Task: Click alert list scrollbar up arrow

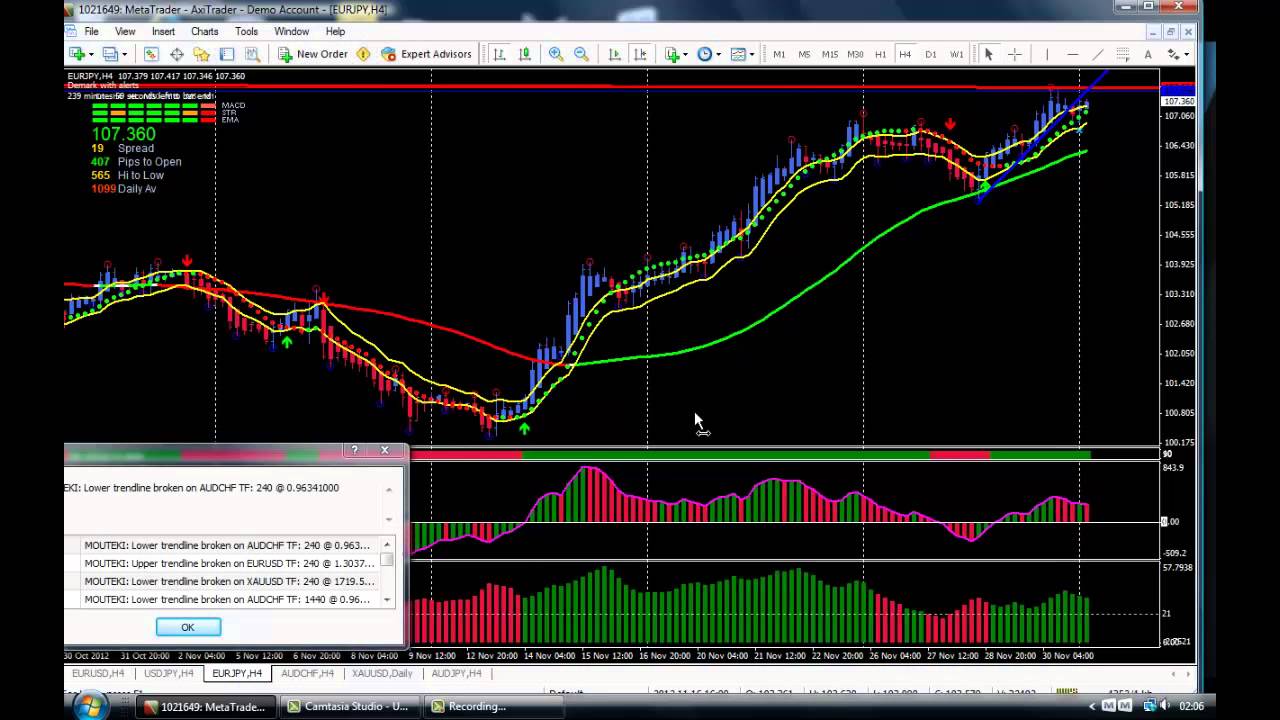Action: coord(387,544)
